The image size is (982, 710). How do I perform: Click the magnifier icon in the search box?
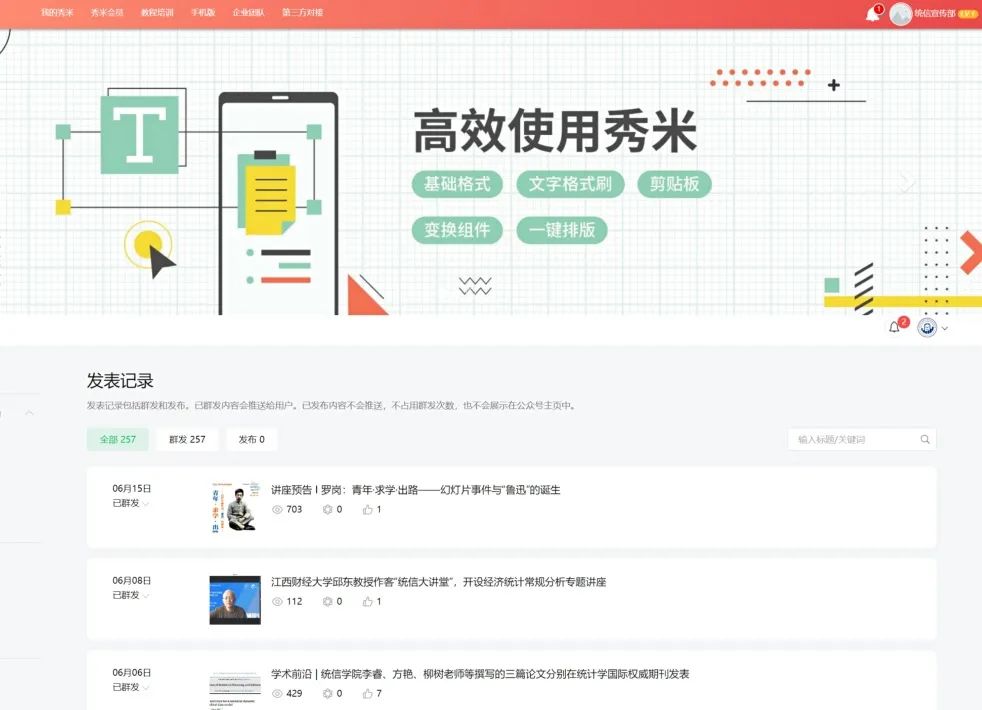925,439
